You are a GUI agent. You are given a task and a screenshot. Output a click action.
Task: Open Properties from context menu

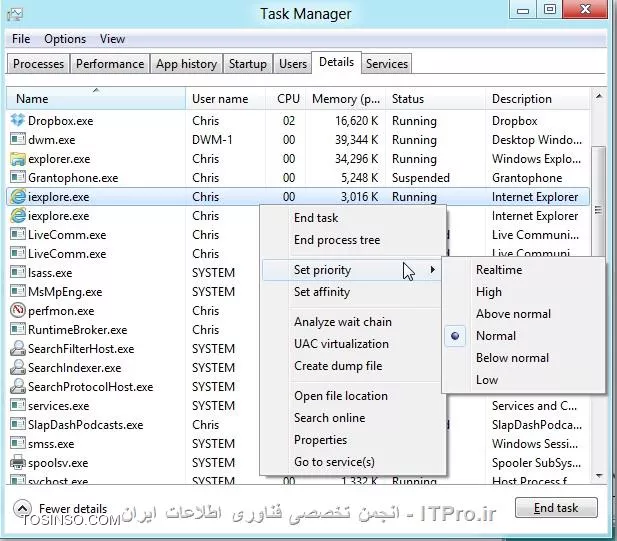[x=320, y=439]
